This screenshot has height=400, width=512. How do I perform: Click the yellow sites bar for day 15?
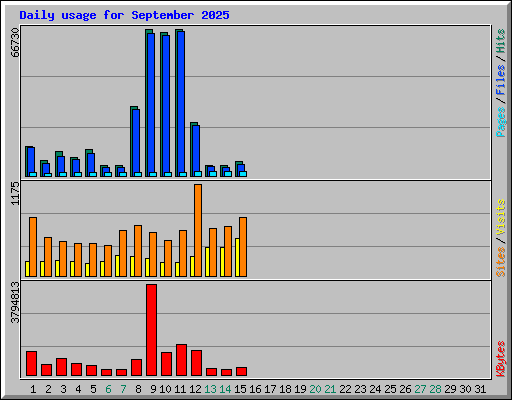point(237,257)
